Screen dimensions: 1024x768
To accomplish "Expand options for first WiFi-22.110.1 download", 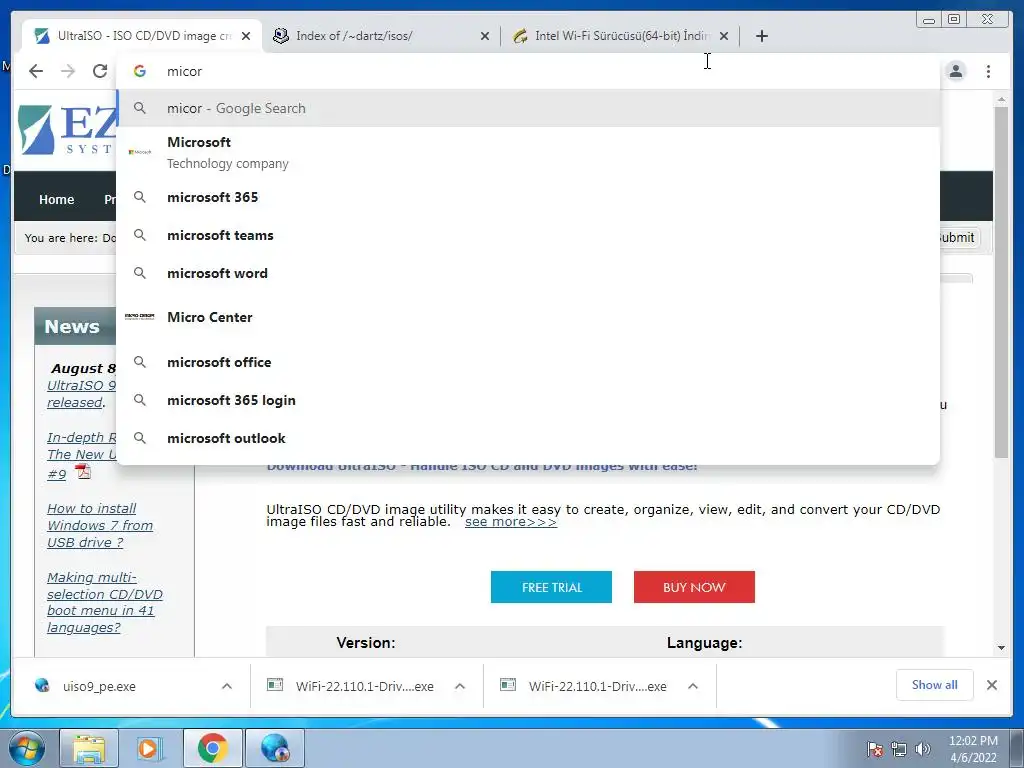I will 460,686.
